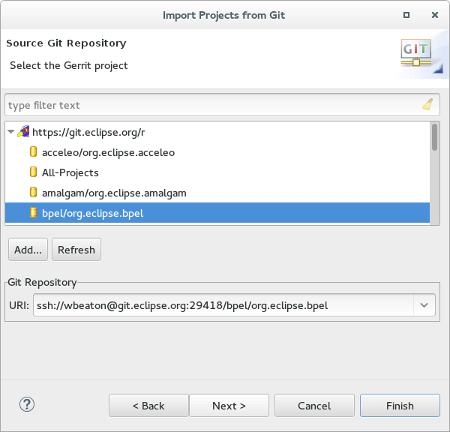Click the project list vertical scrollbar
This screenshot has width=450, height=432.
pos(434,173)
